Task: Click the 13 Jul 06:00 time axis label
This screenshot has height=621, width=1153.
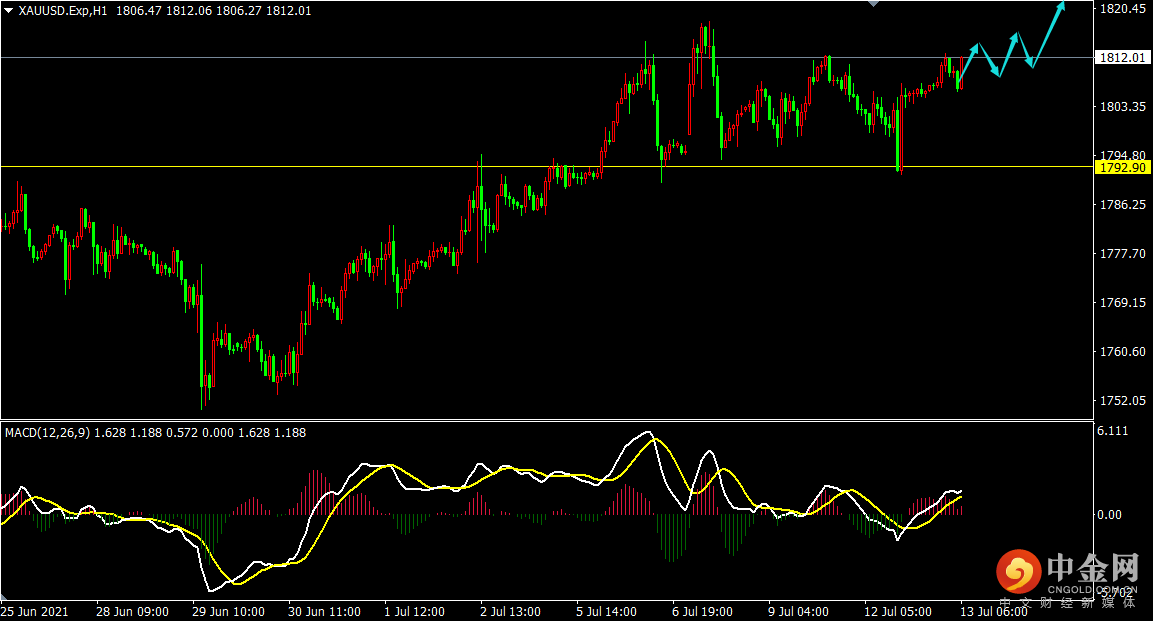Action: pos(993,611)
